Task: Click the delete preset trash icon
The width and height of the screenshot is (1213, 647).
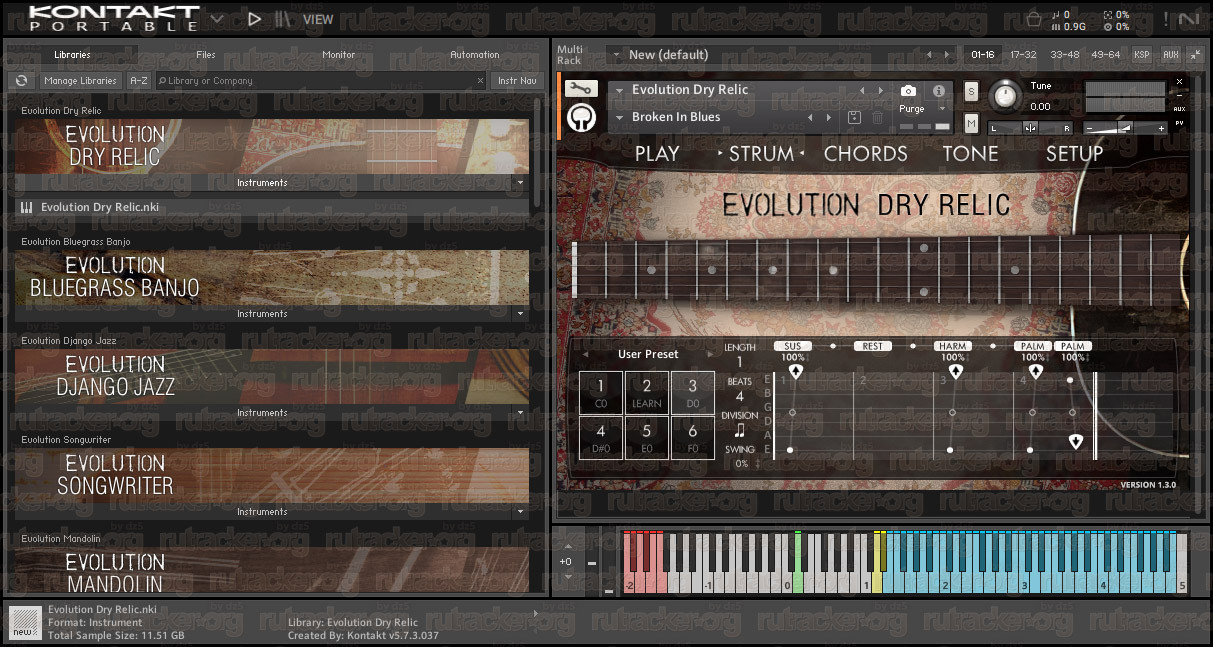Action: [x=878, y=117]
